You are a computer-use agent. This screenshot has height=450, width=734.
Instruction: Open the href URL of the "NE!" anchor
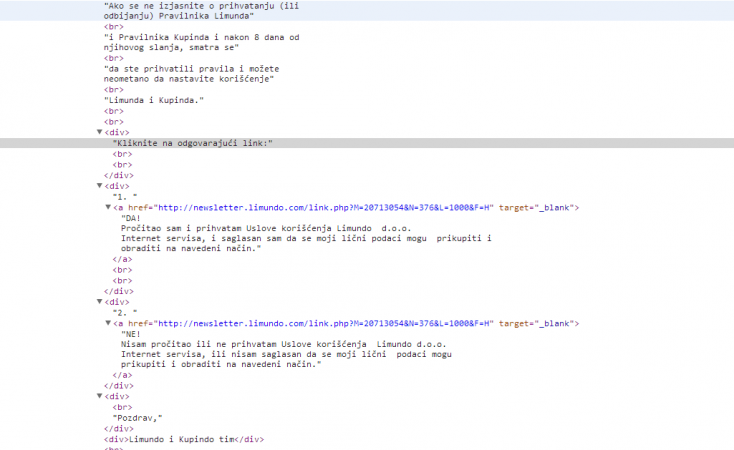coord(326,324)
